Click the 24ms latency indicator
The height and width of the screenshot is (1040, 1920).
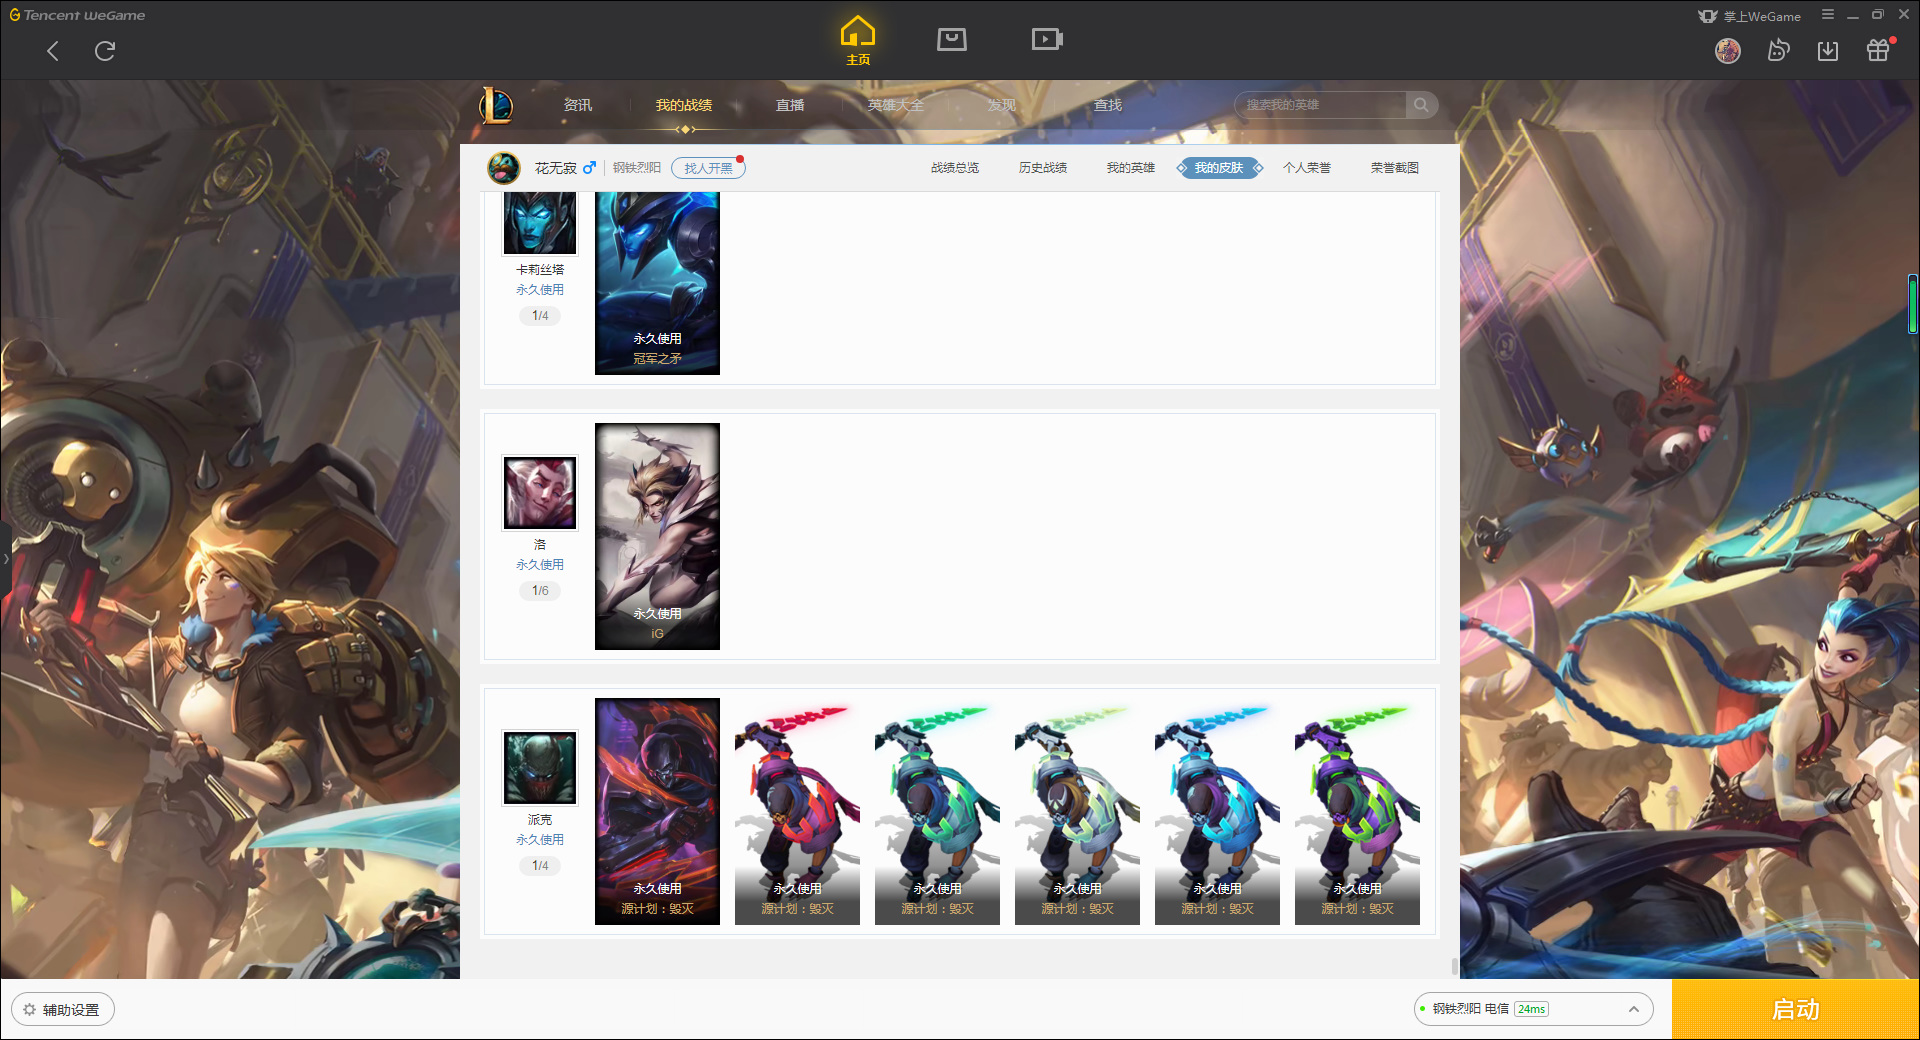1531,1009
